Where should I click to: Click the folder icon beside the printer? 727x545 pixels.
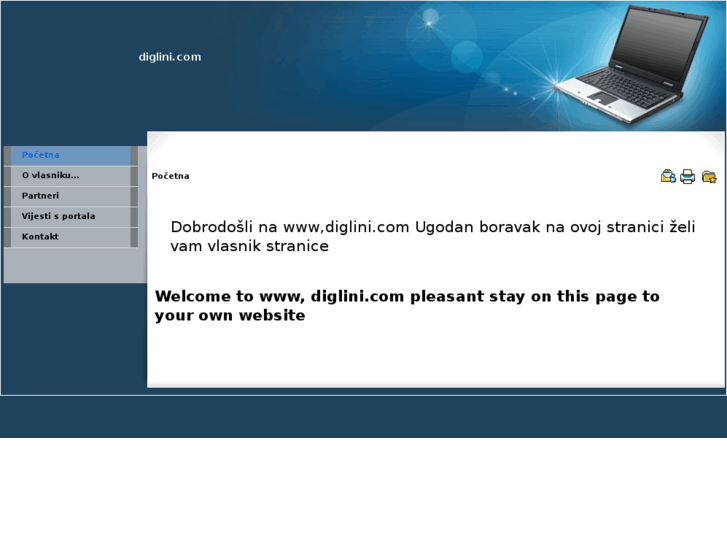click(x=709, y=177)
